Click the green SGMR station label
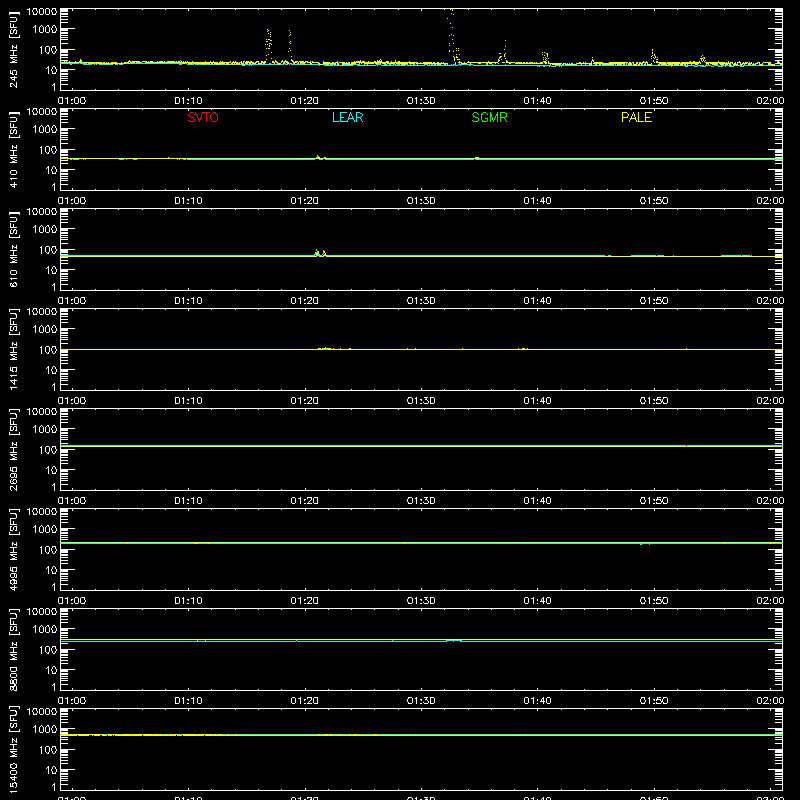 489,117
